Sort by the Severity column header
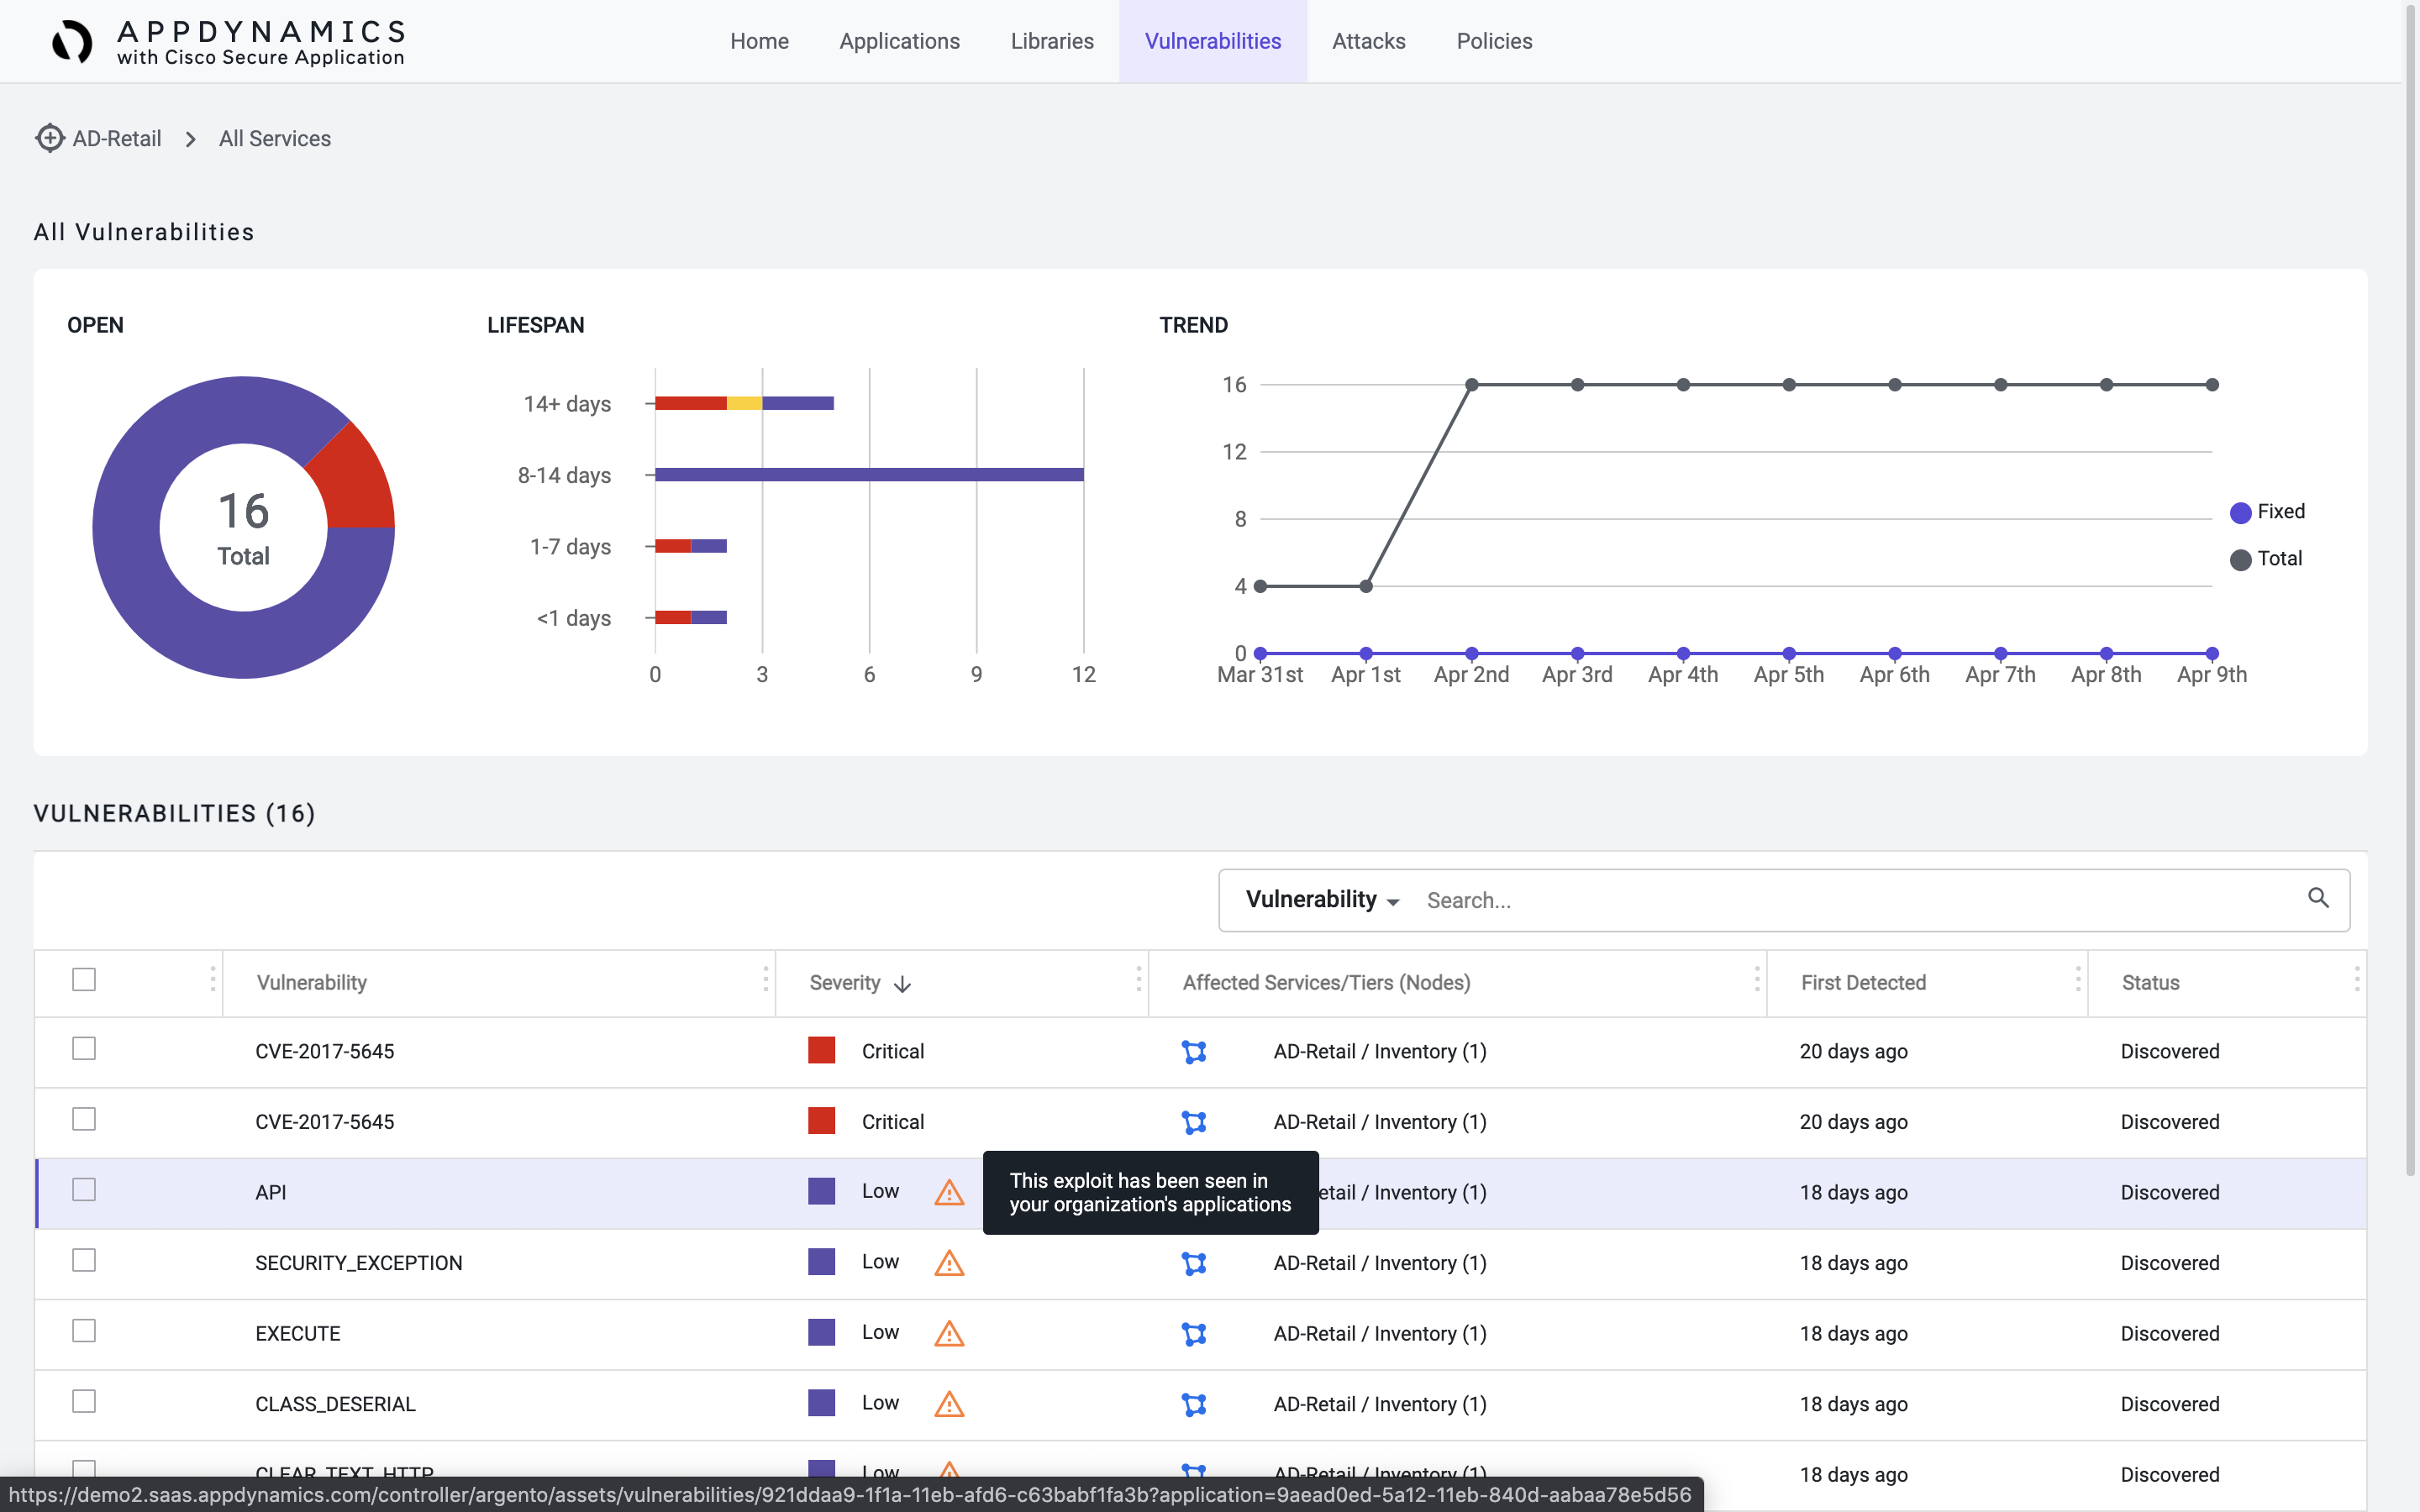This screenshot has height=1512, width=2420. tap(845, 983)
